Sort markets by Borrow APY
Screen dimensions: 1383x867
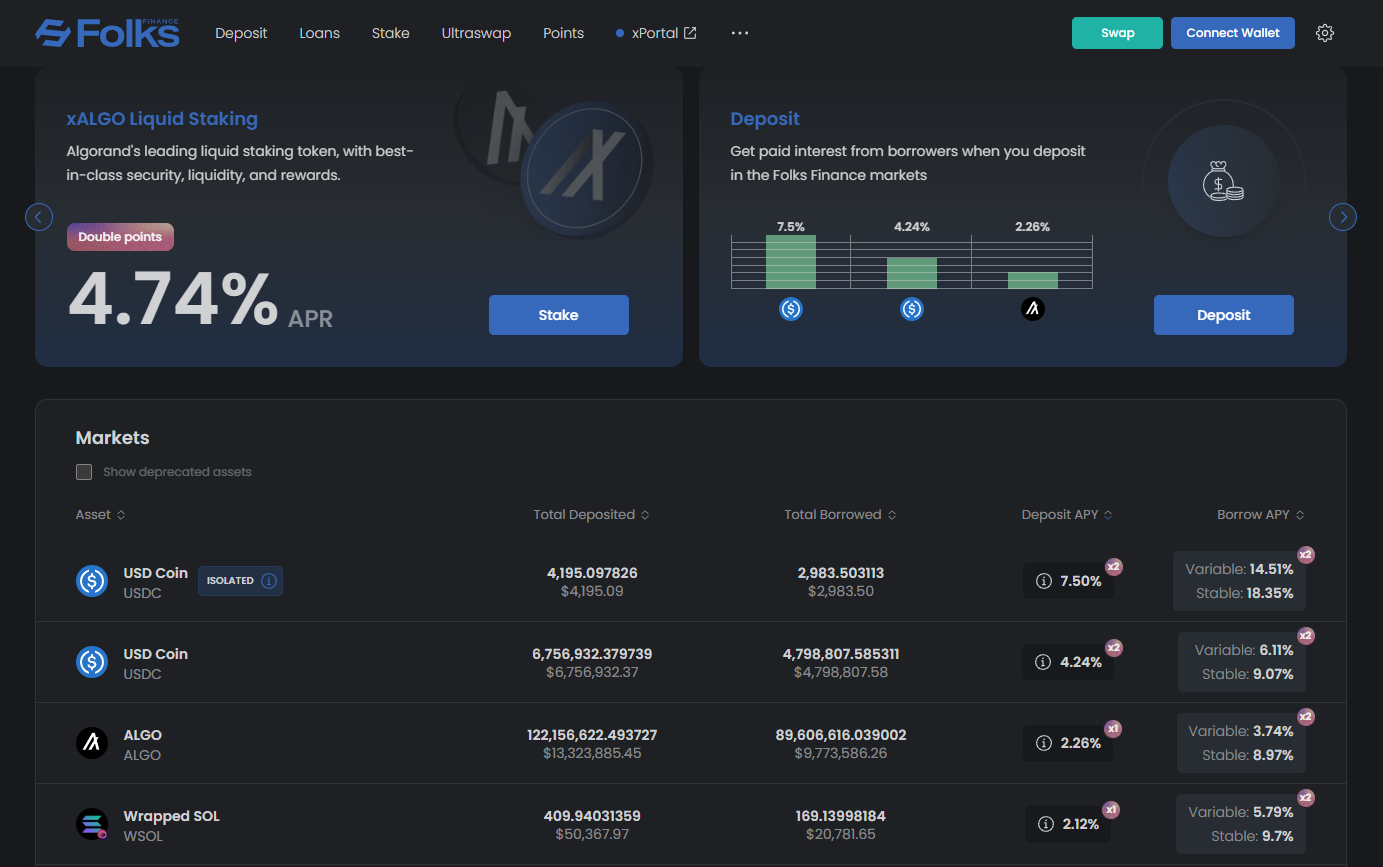click(x=1260, y=515)
